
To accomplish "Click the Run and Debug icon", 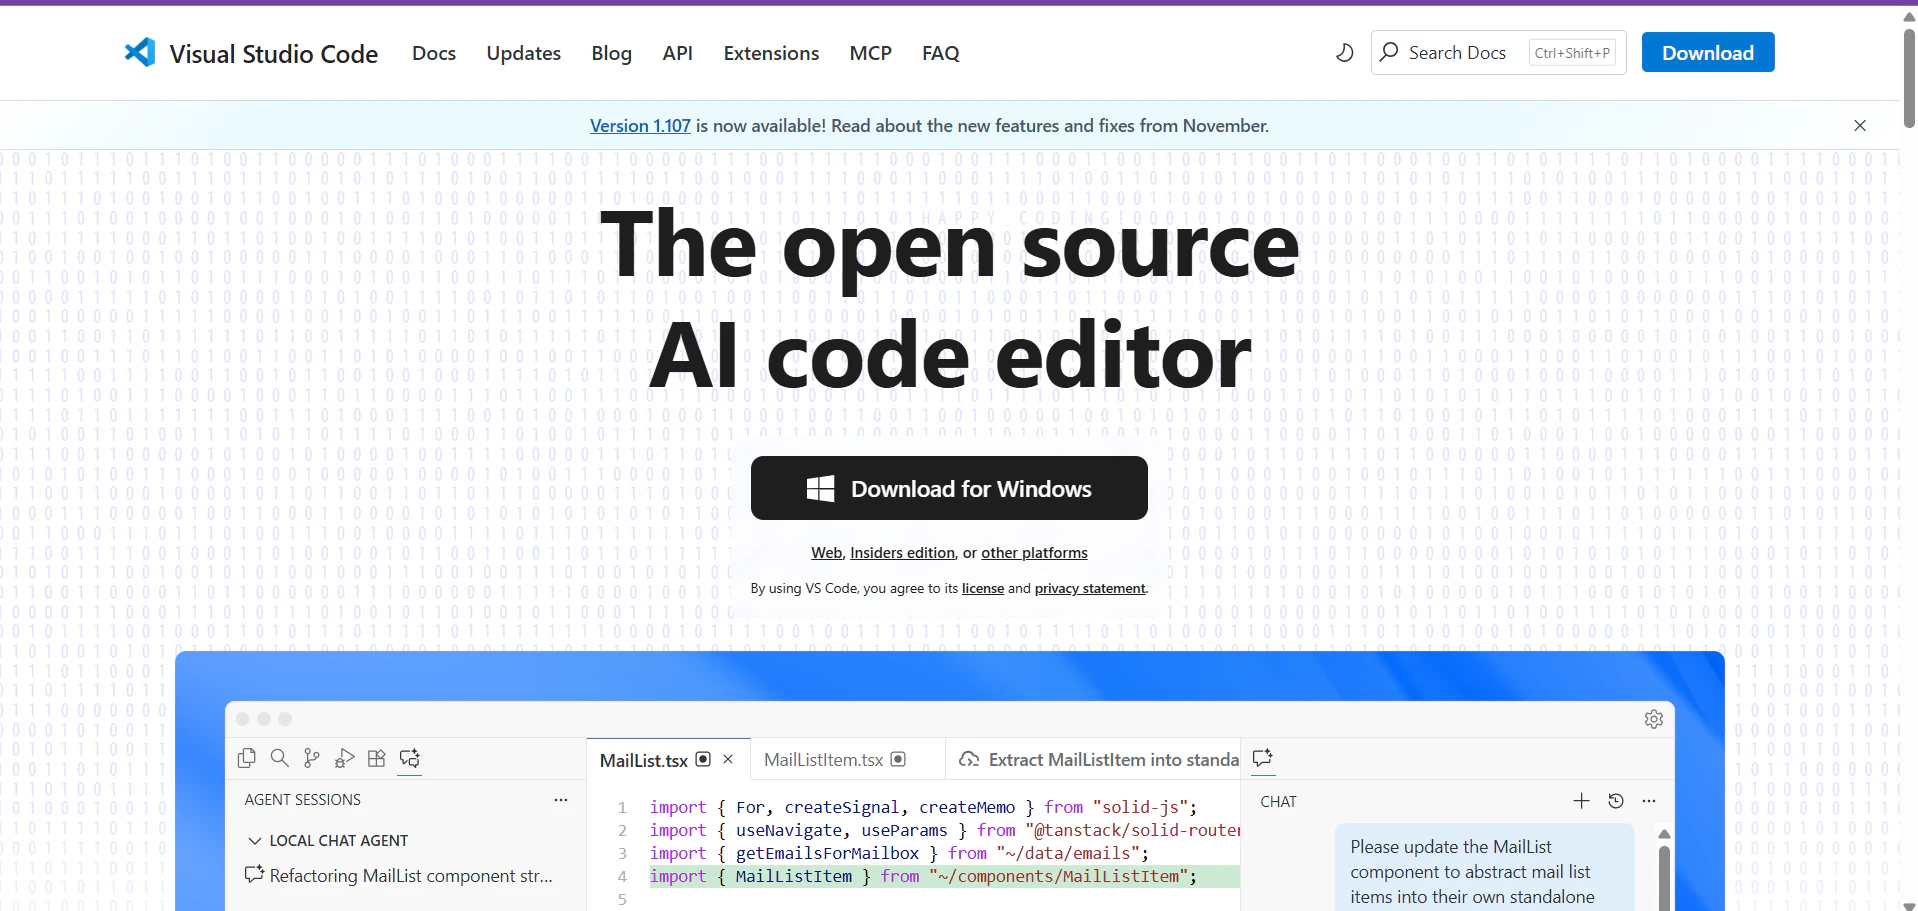I will (x=344, y=758).
